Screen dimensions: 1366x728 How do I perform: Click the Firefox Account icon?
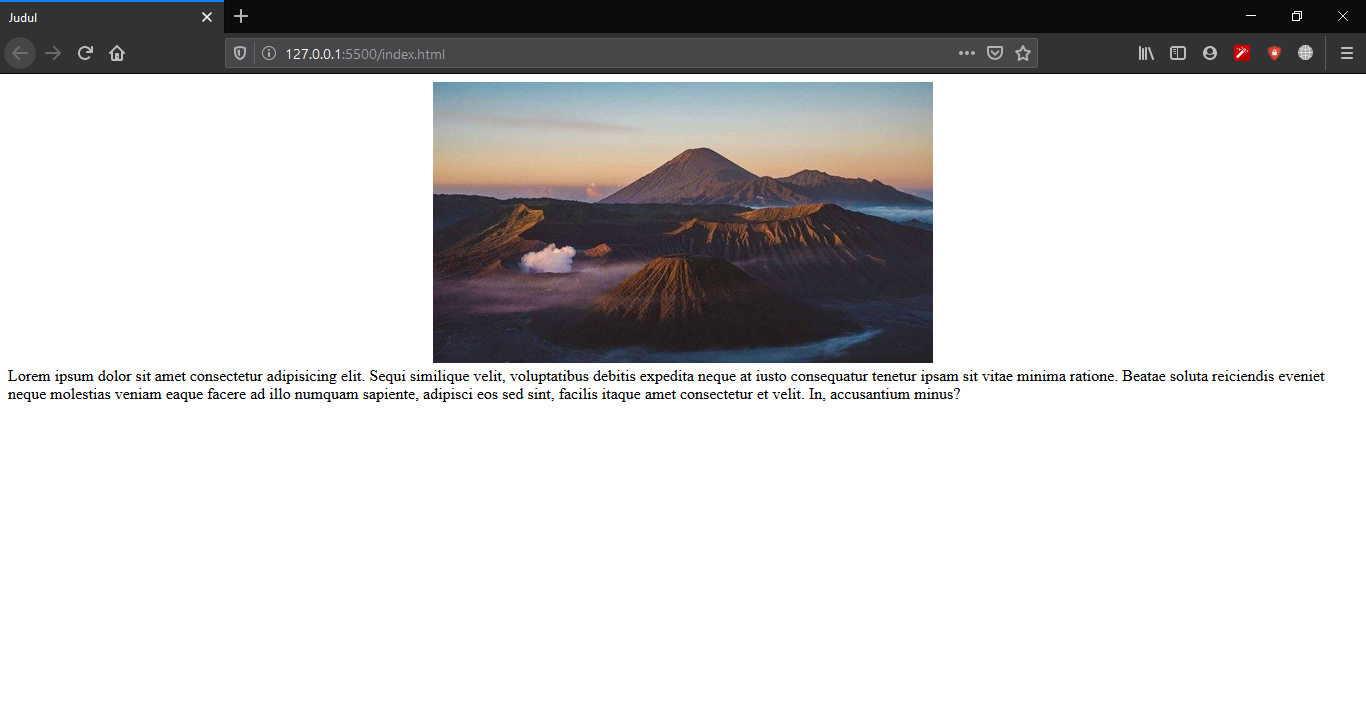pos(1209,53)
